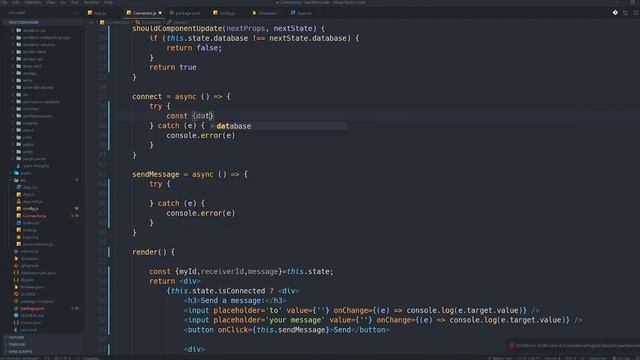Image resolution: width=640 pixels, height=360 pixels.
Task: Click 'nextProps' parameter in the code
Action: 245,29
